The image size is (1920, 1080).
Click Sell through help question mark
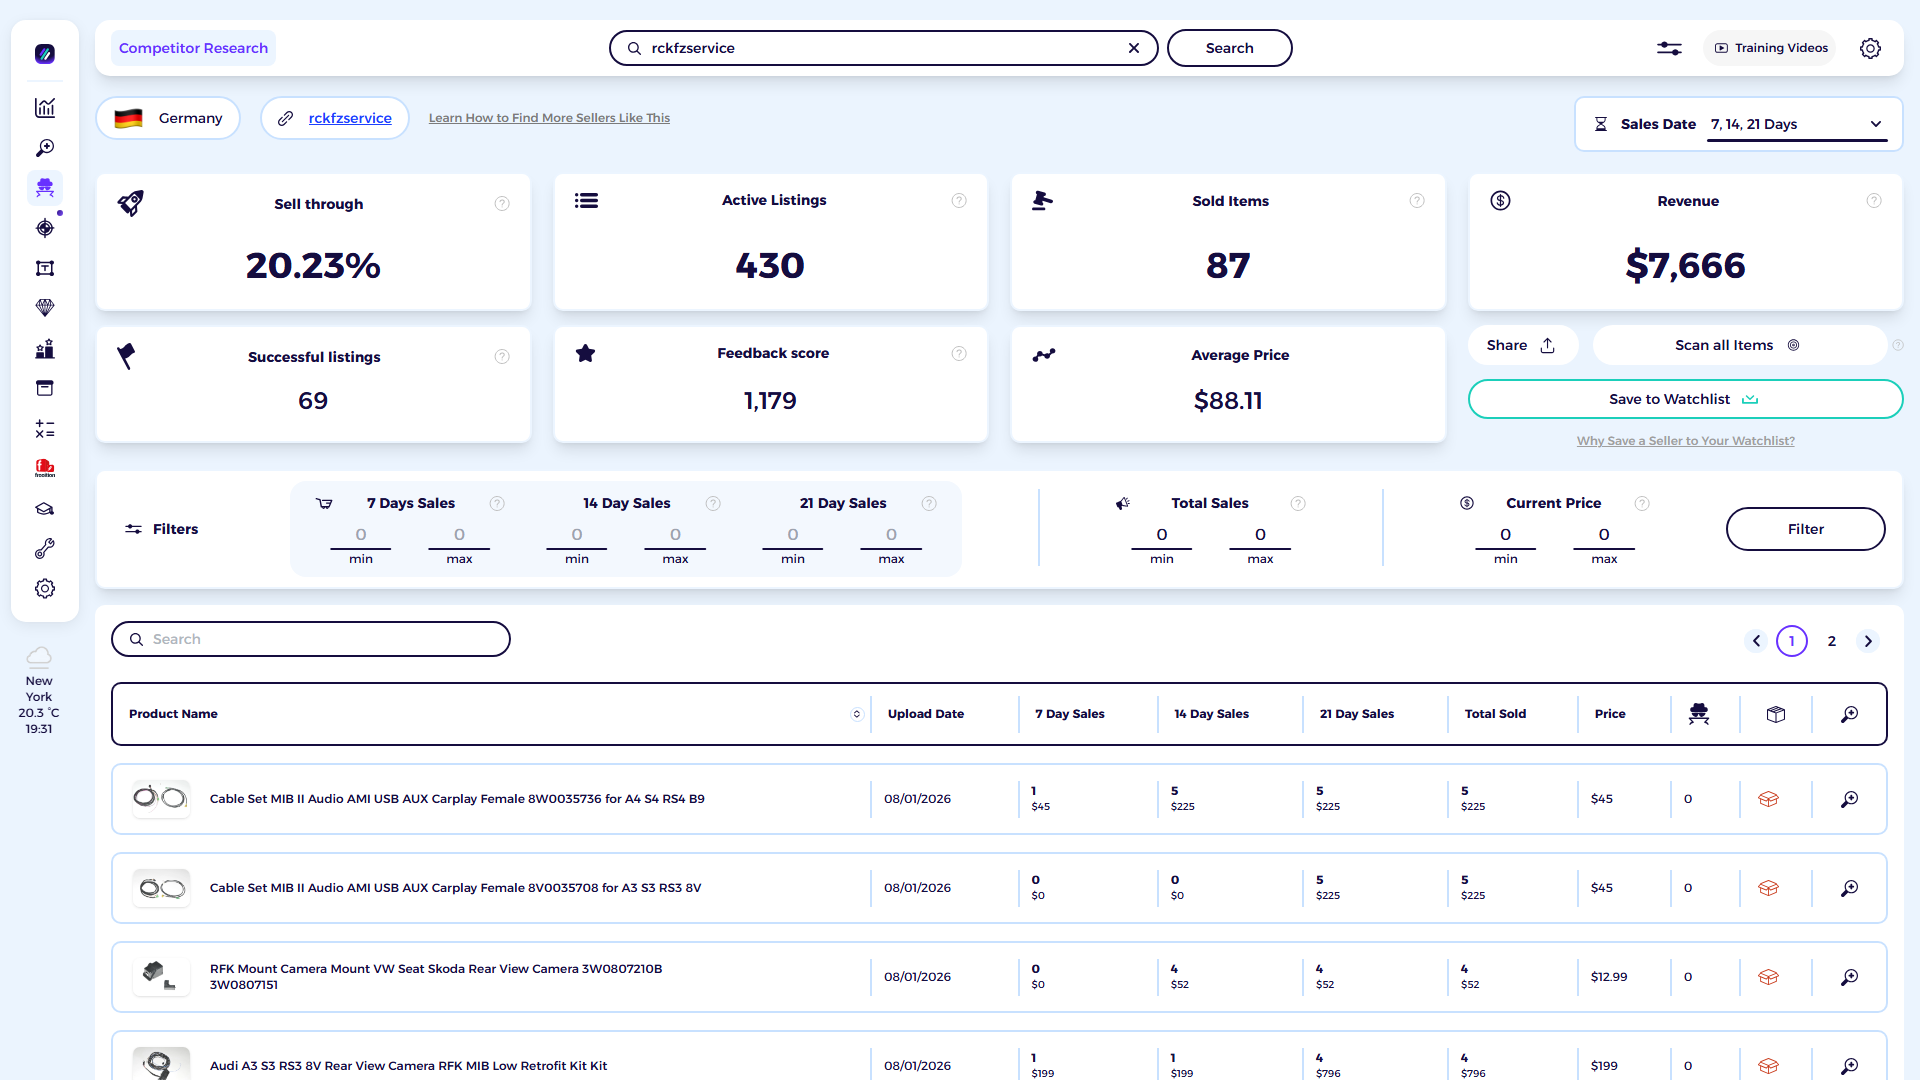click(x=502, y=204)
